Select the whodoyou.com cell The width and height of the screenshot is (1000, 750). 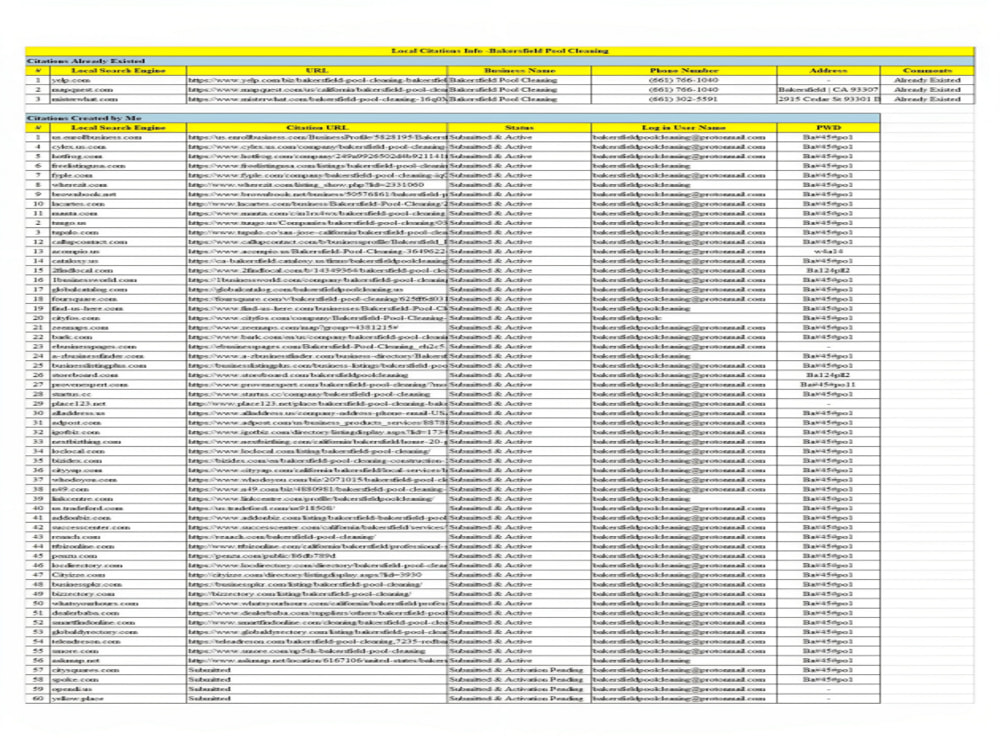click(119, 480)
